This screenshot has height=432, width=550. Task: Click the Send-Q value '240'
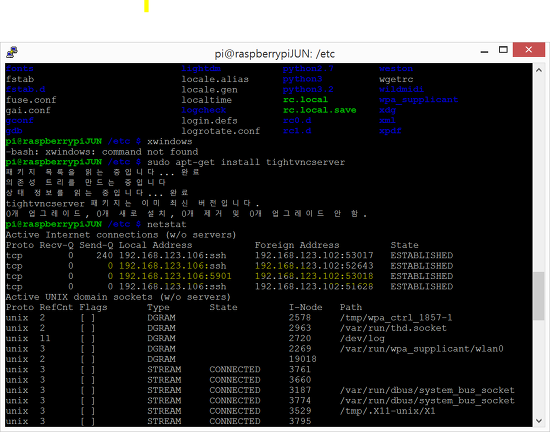point(105,256)
